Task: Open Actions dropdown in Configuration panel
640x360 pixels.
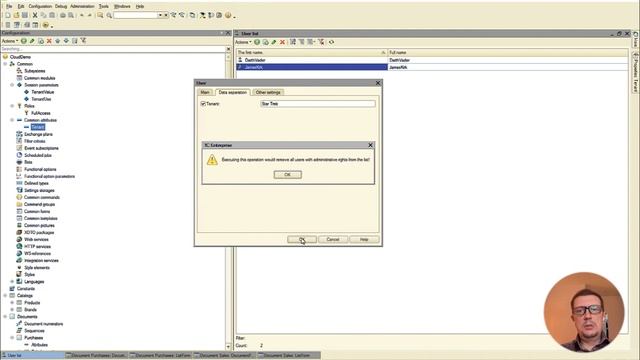Action: point(10,41)
